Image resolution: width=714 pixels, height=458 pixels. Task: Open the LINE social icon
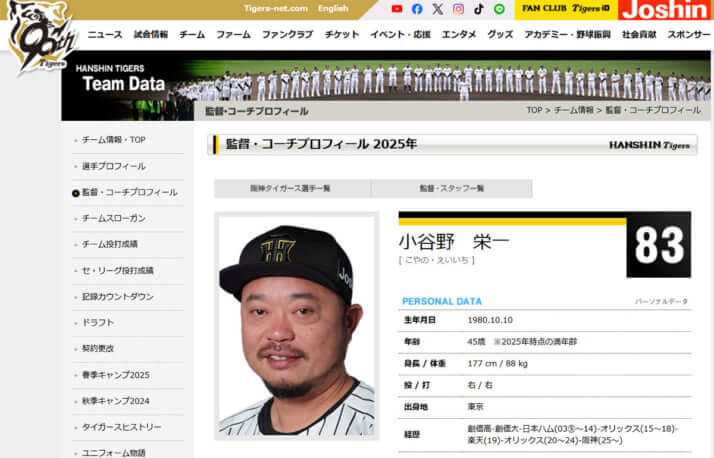coord(499,9)
